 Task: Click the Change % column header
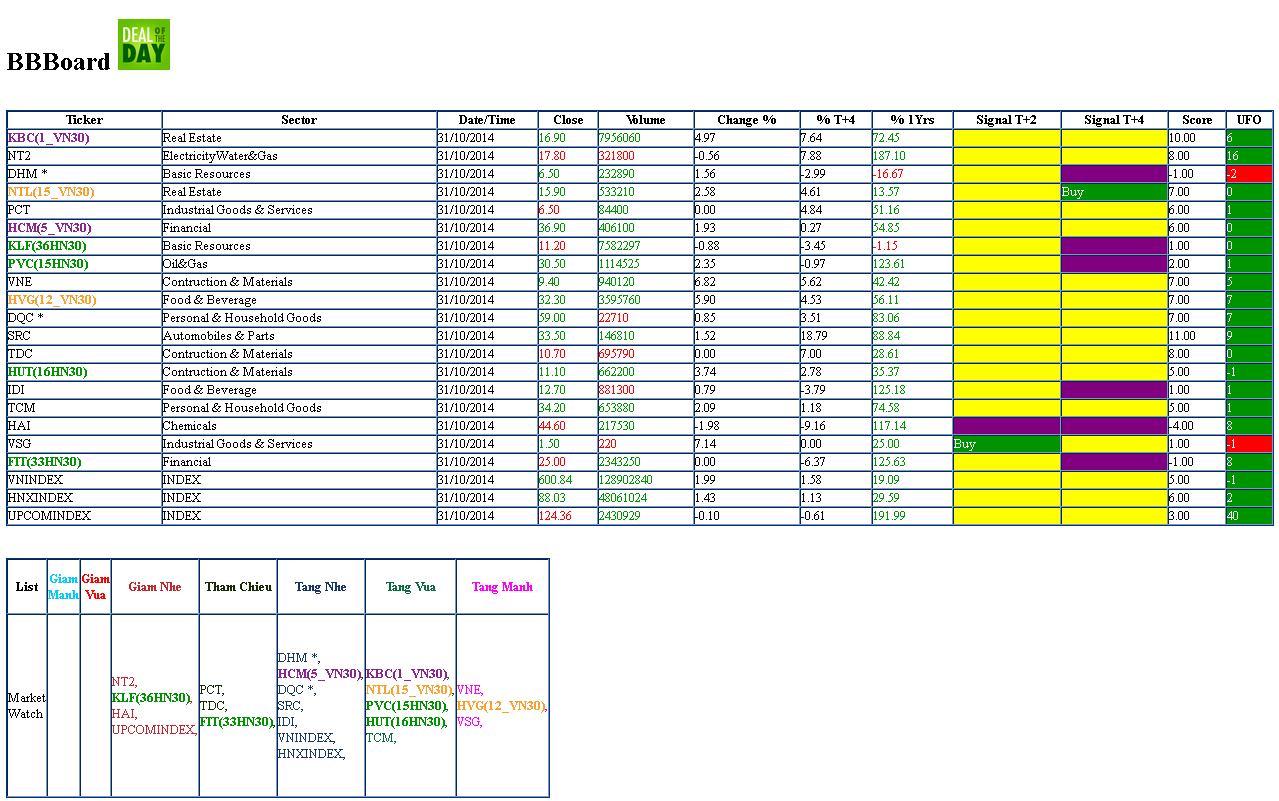pyautogui.click(x=746, y=120)
